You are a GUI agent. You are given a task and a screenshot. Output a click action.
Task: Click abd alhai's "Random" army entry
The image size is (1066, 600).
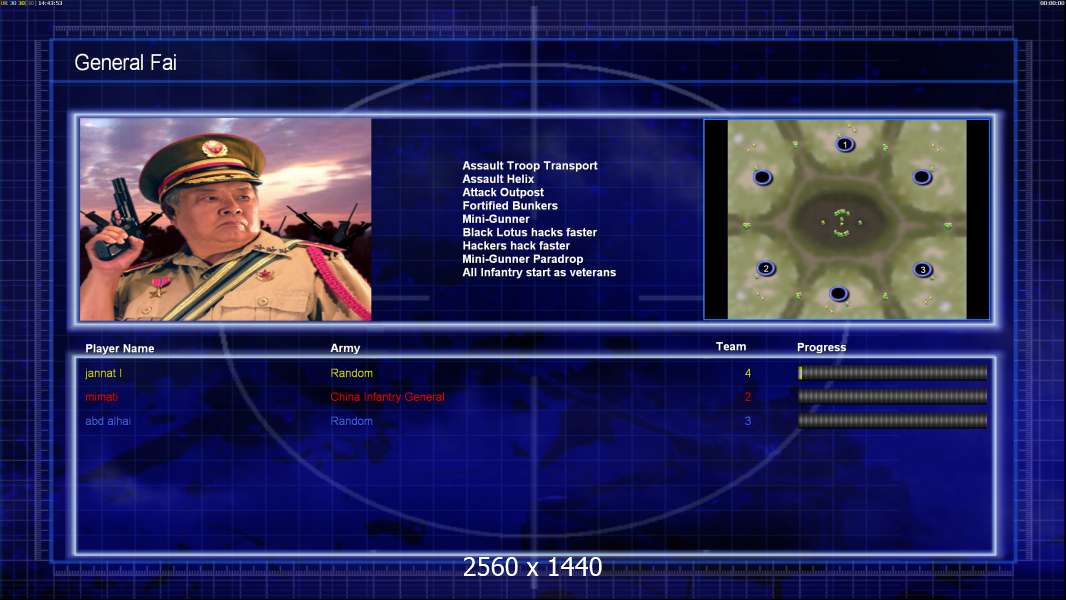point(351,421)
